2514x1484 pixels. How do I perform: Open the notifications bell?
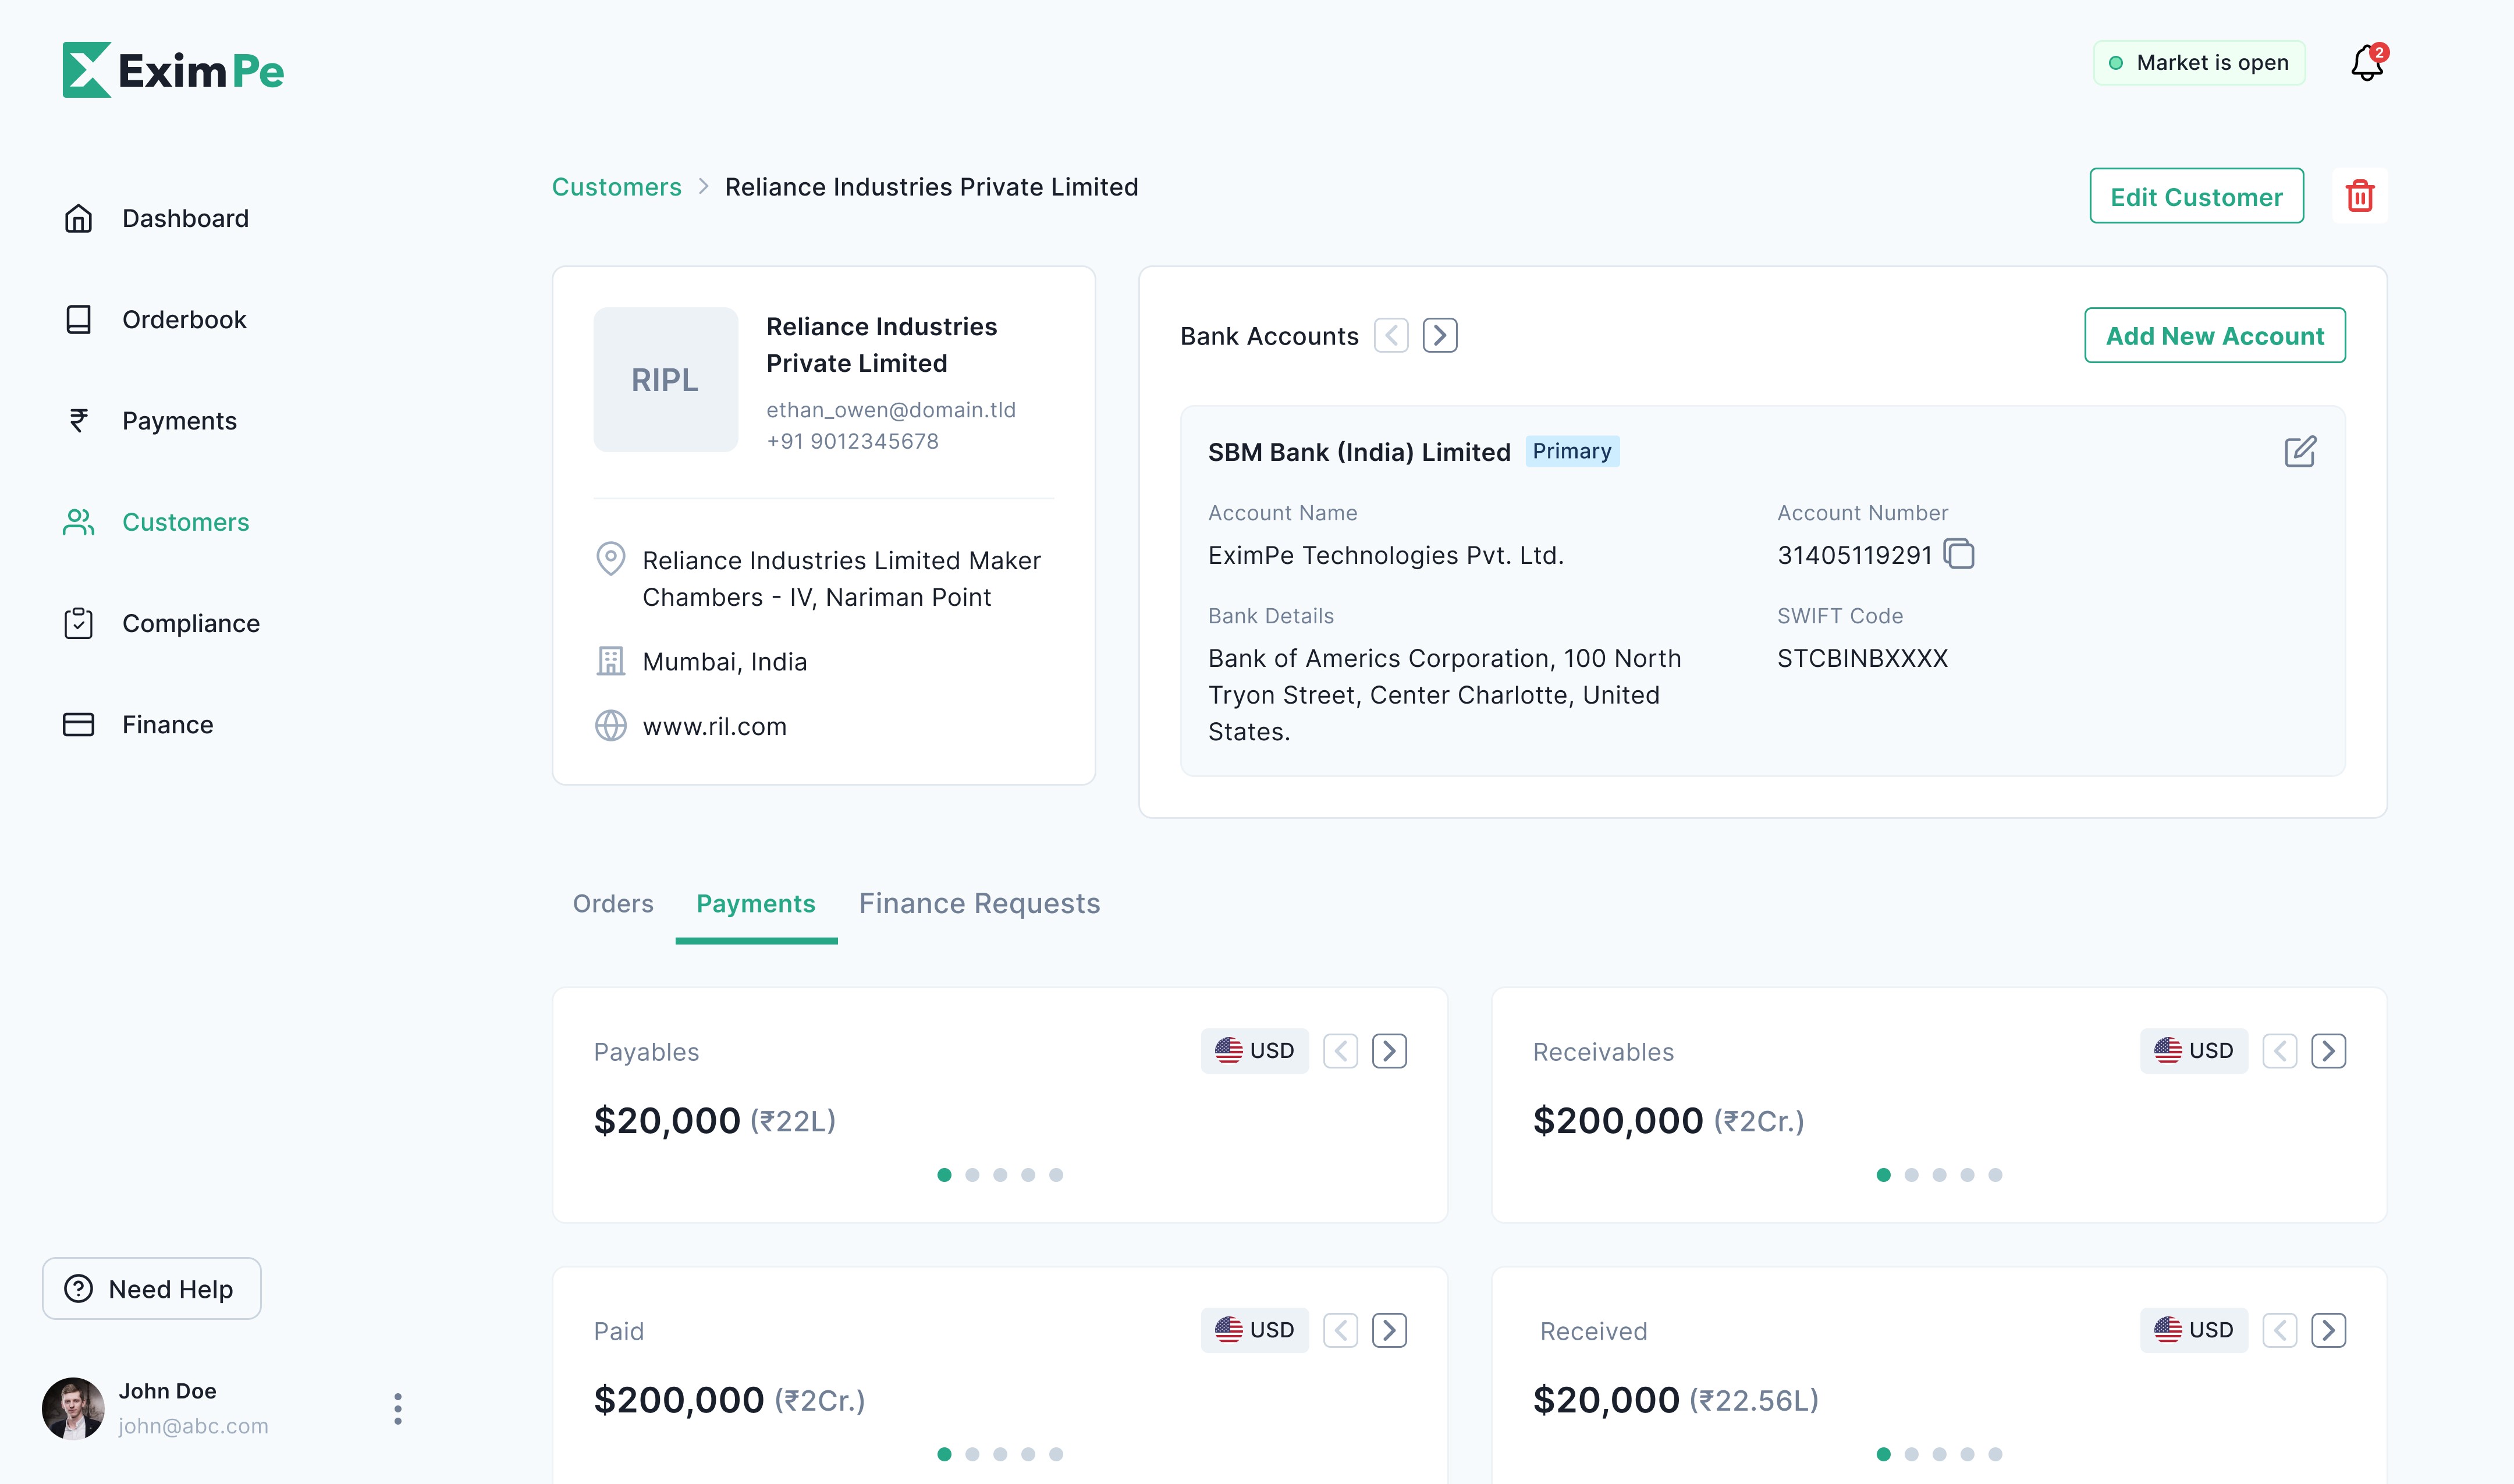(2367, 63)
